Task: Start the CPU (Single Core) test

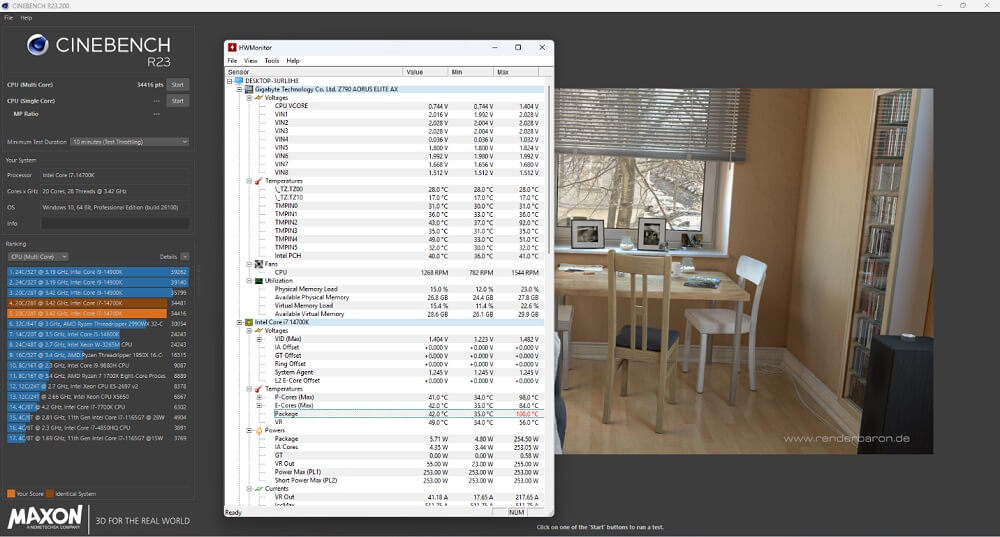Action: point(177,101)
